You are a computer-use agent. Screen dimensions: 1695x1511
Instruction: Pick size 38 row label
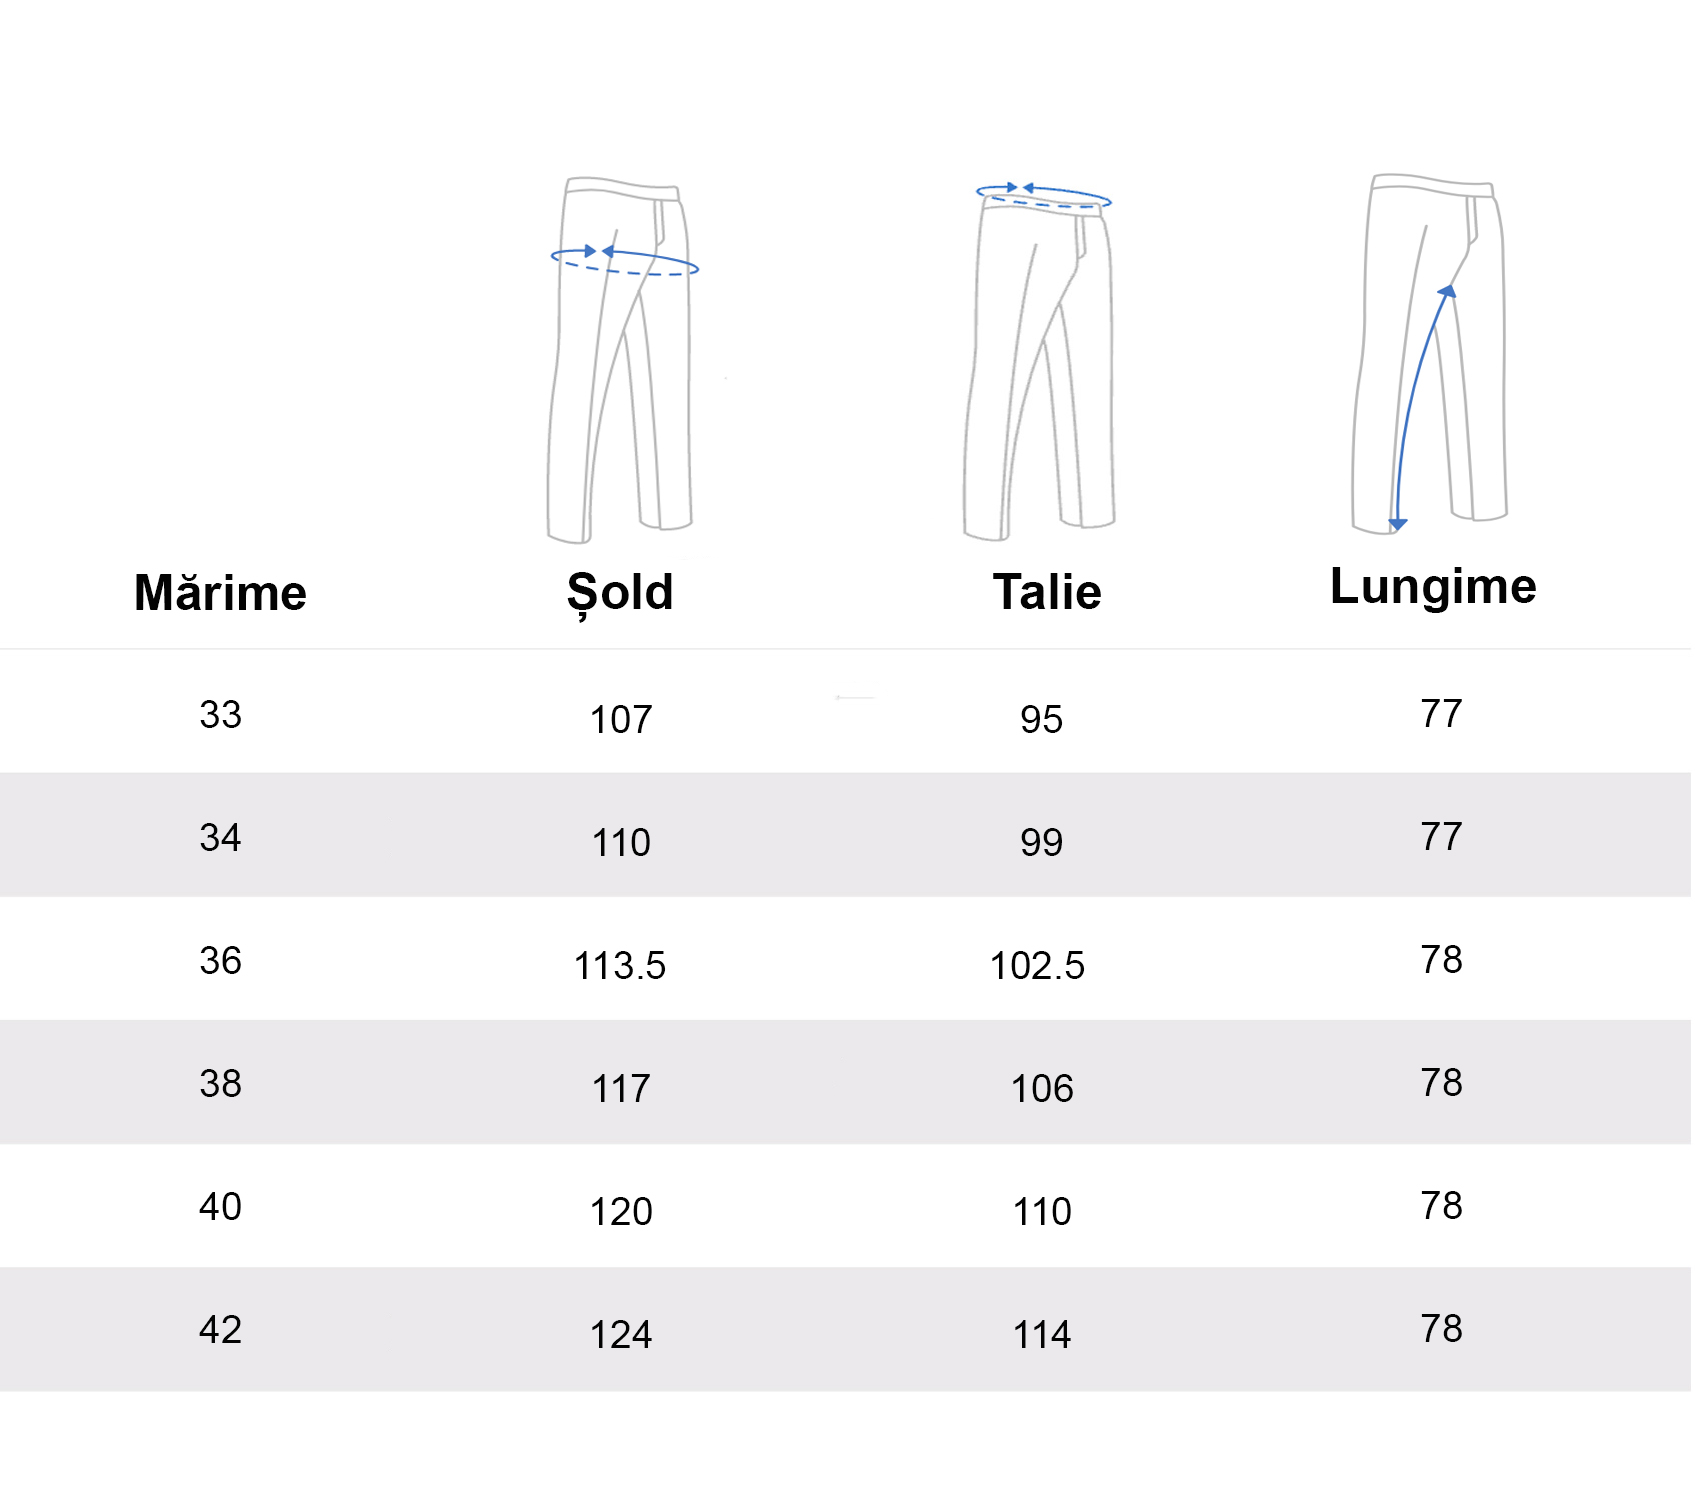coord(220,1084)
